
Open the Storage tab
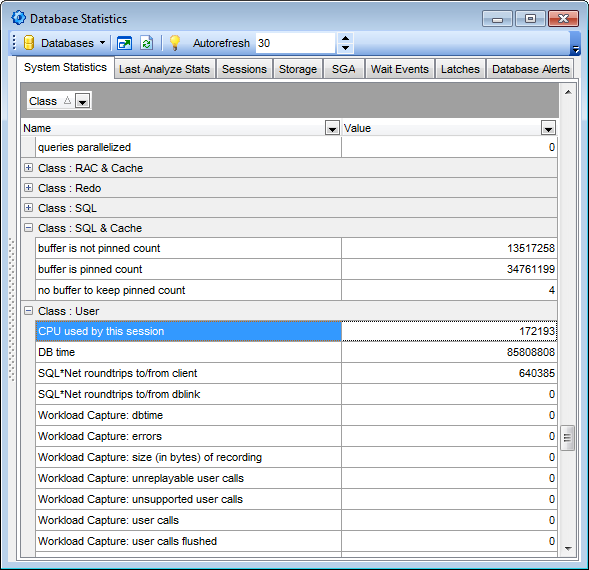pyautogui.click(x=298, y=69)
